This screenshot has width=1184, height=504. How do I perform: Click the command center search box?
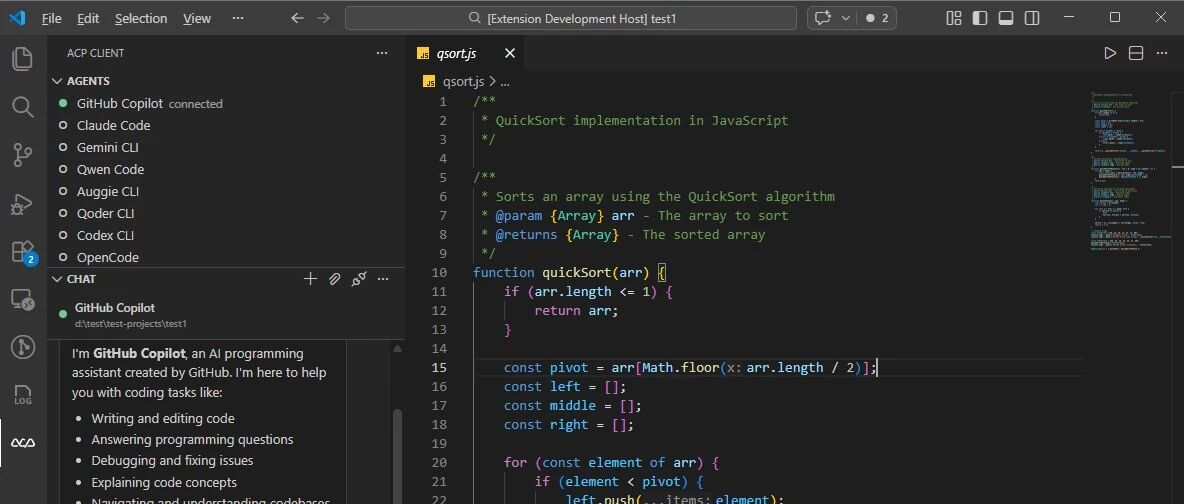(x=571, y=18)
